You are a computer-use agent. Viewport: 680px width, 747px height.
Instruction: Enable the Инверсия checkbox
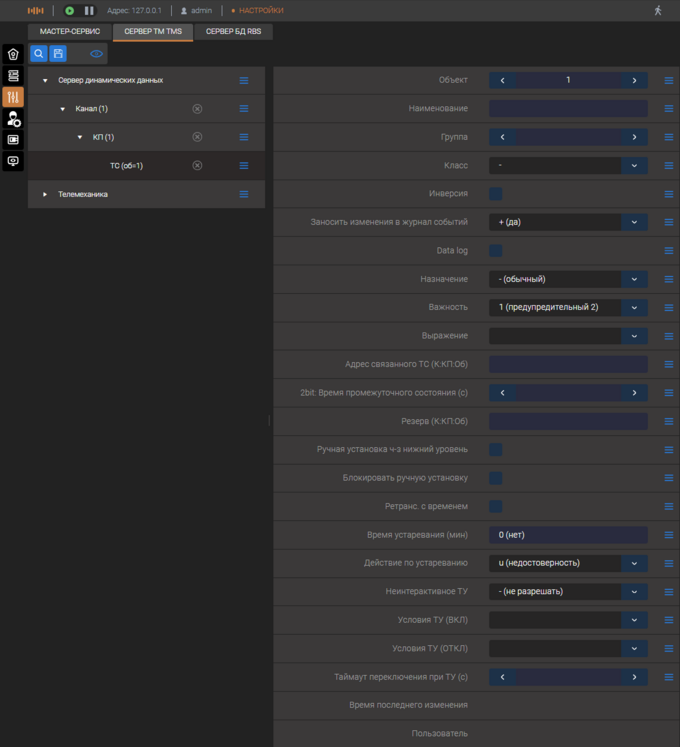[496, 194]
